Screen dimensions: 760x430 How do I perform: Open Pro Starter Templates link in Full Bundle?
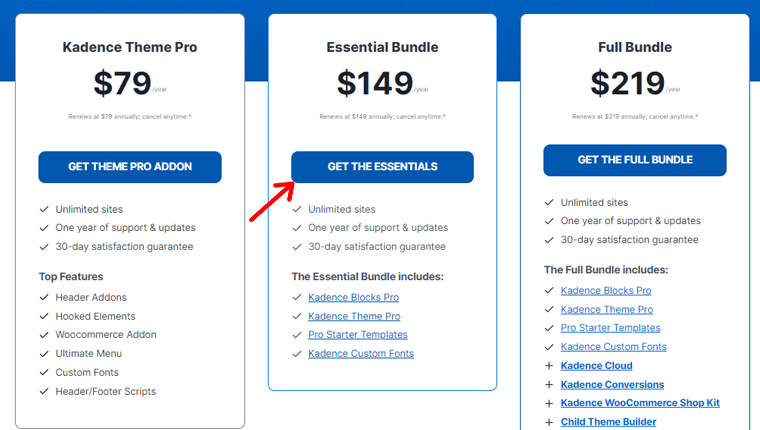pos(610,328)
